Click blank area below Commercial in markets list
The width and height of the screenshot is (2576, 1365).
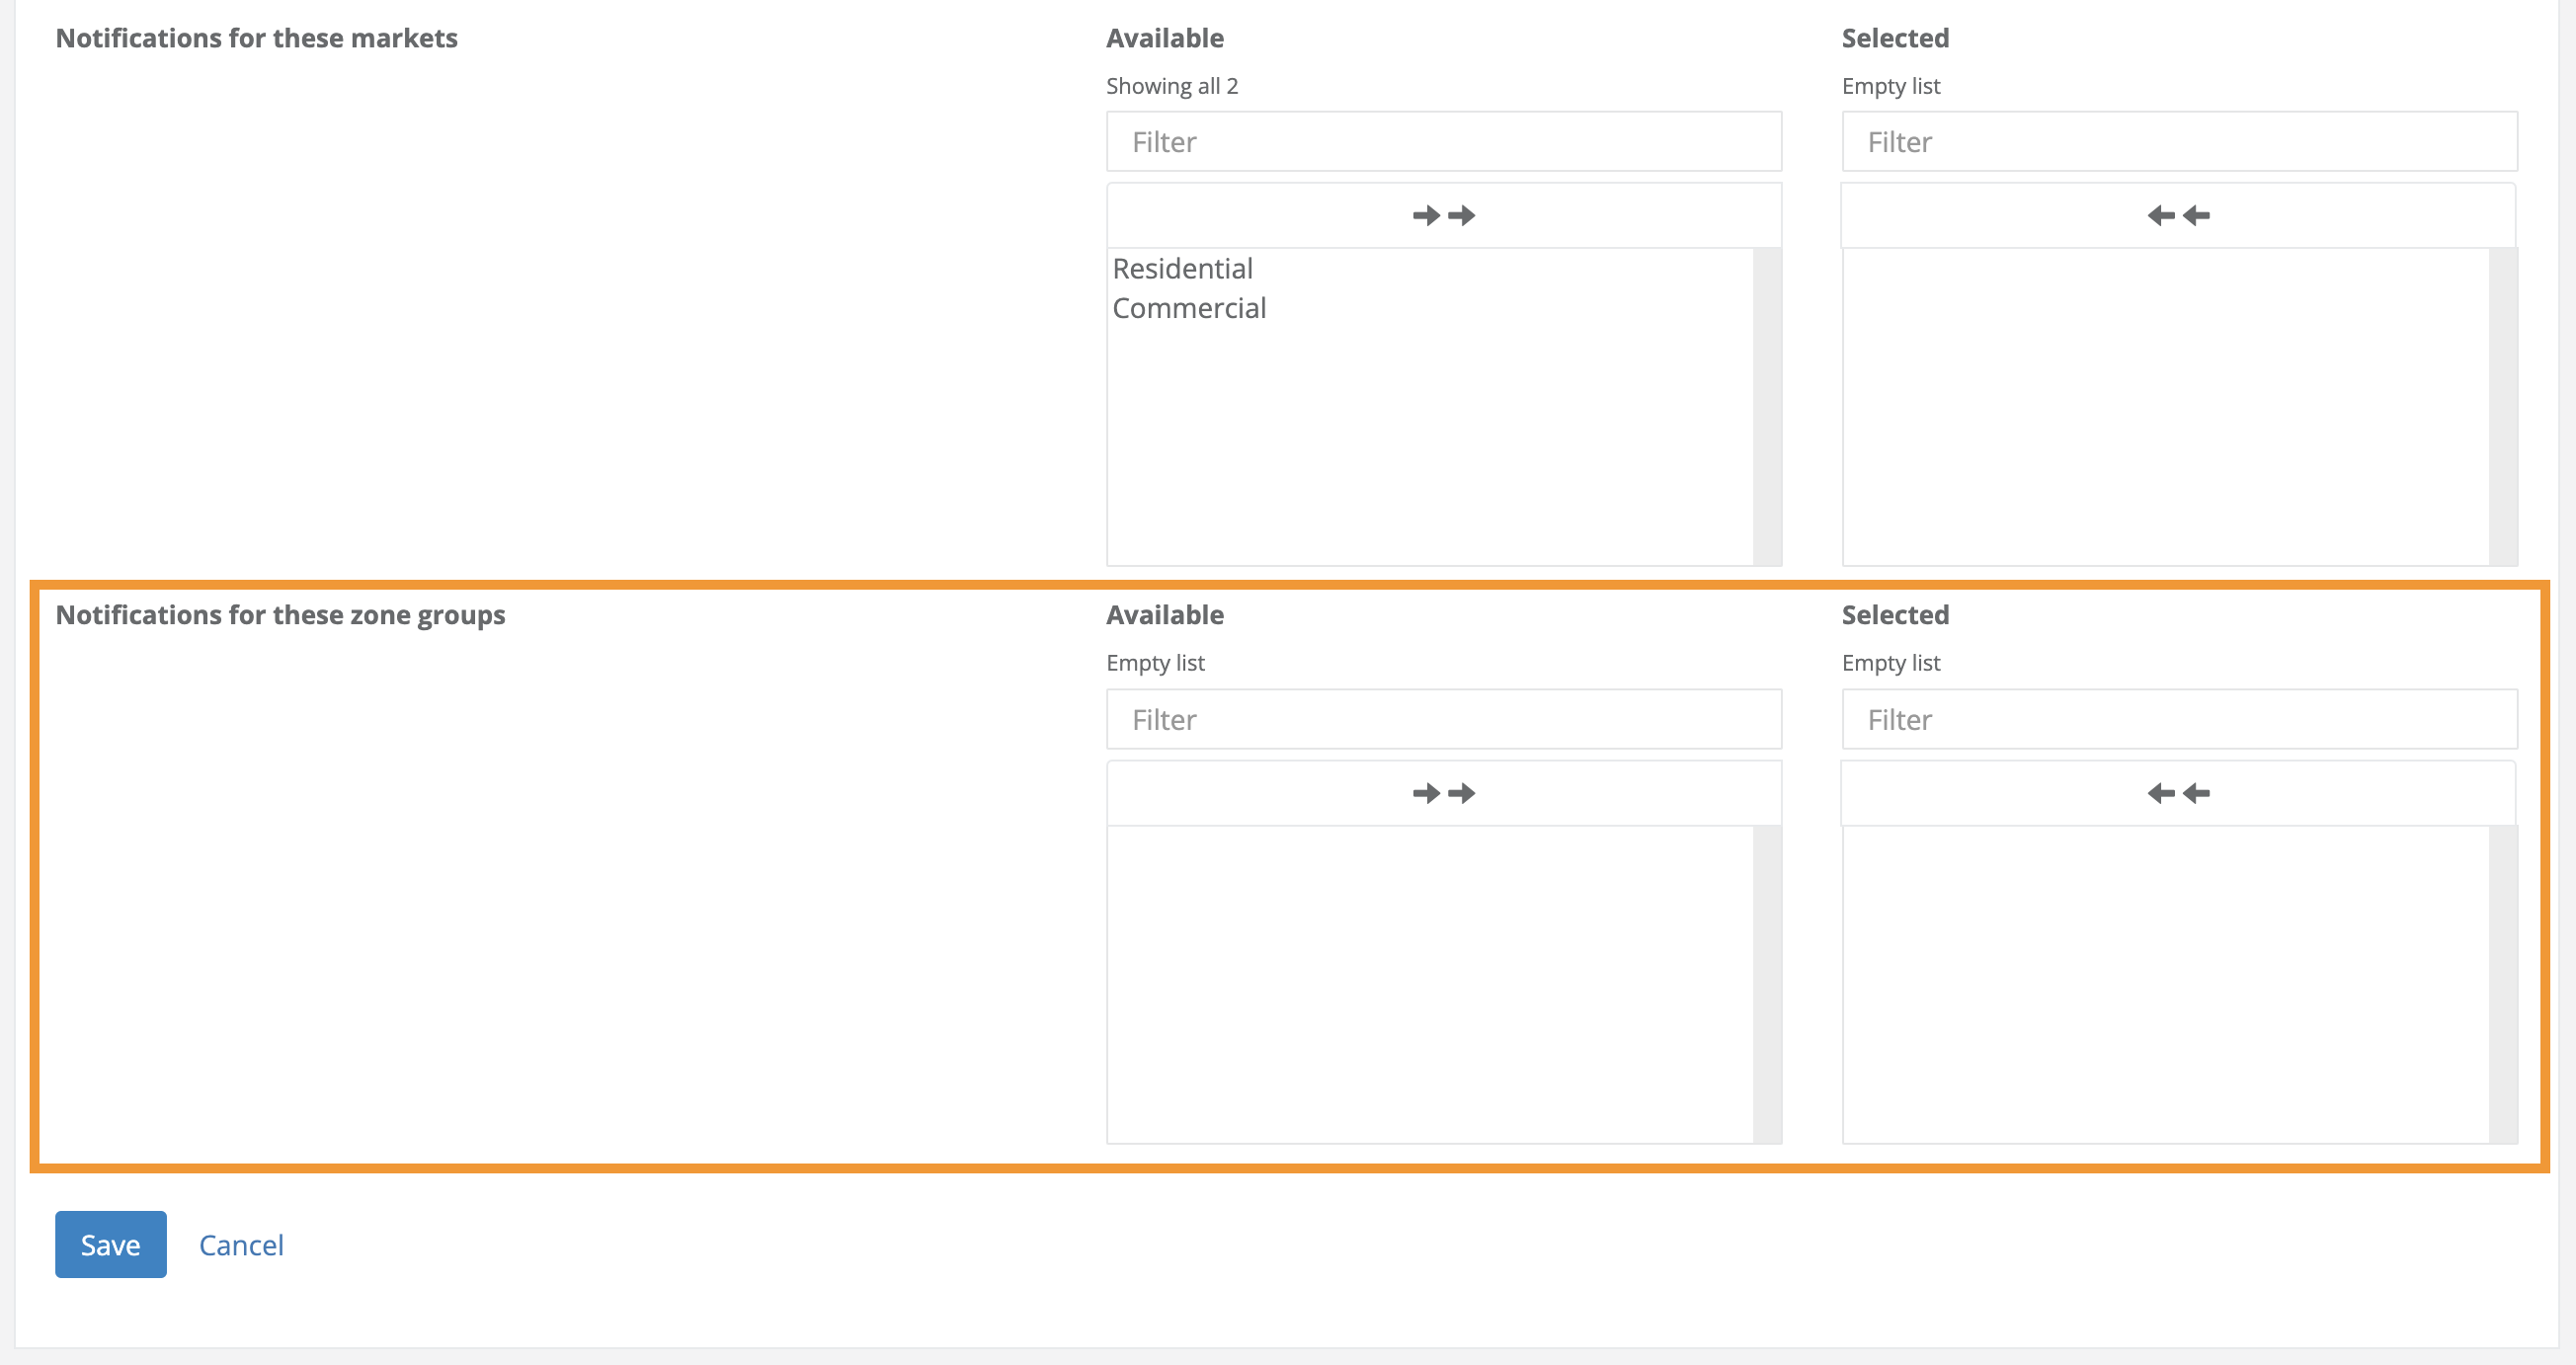pos(1430,440)
